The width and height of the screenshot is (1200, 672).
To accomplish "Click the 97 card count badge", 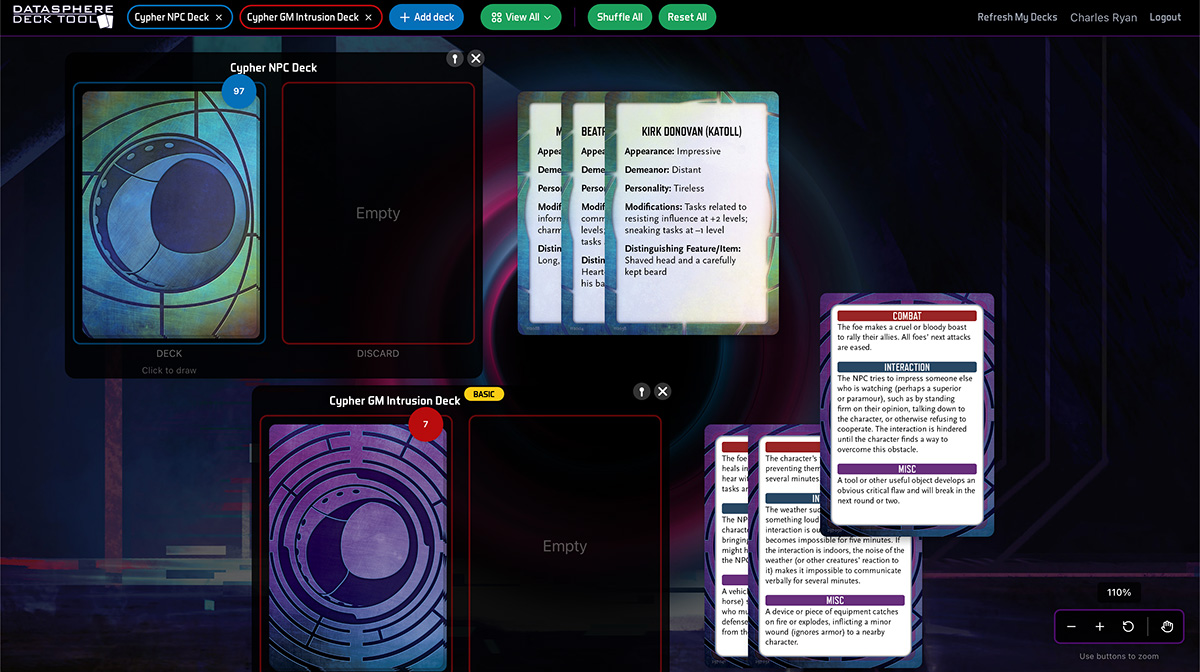I will click(x=239, y=91).
